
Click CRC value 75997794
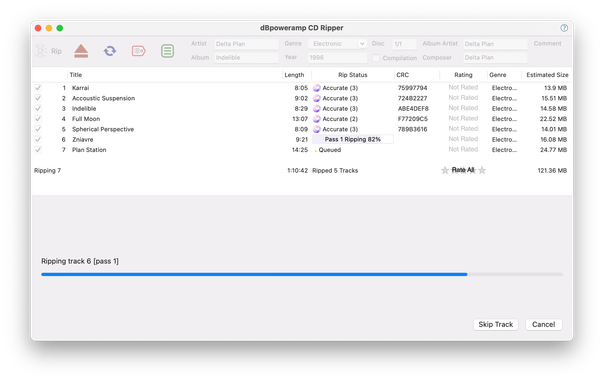click(412, 88)
